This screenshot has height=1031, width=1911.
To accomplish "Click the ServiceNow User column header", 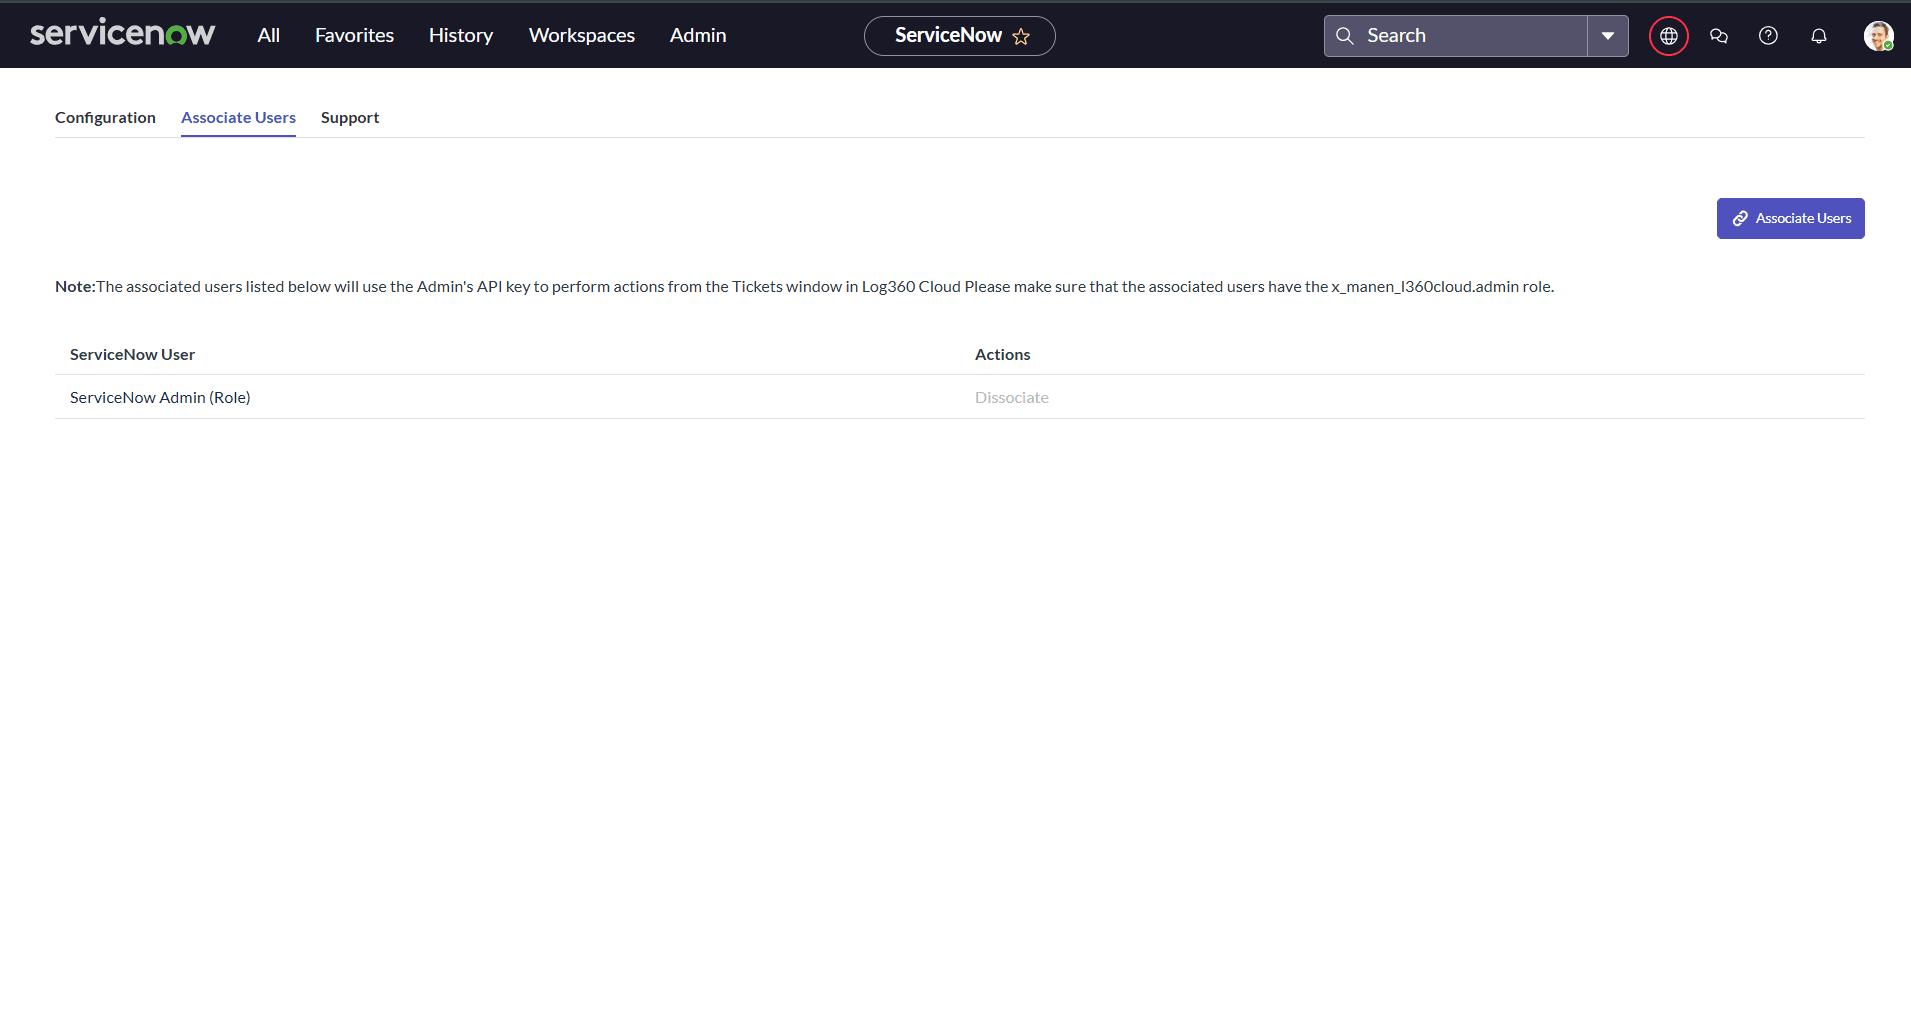I will 132,354.
